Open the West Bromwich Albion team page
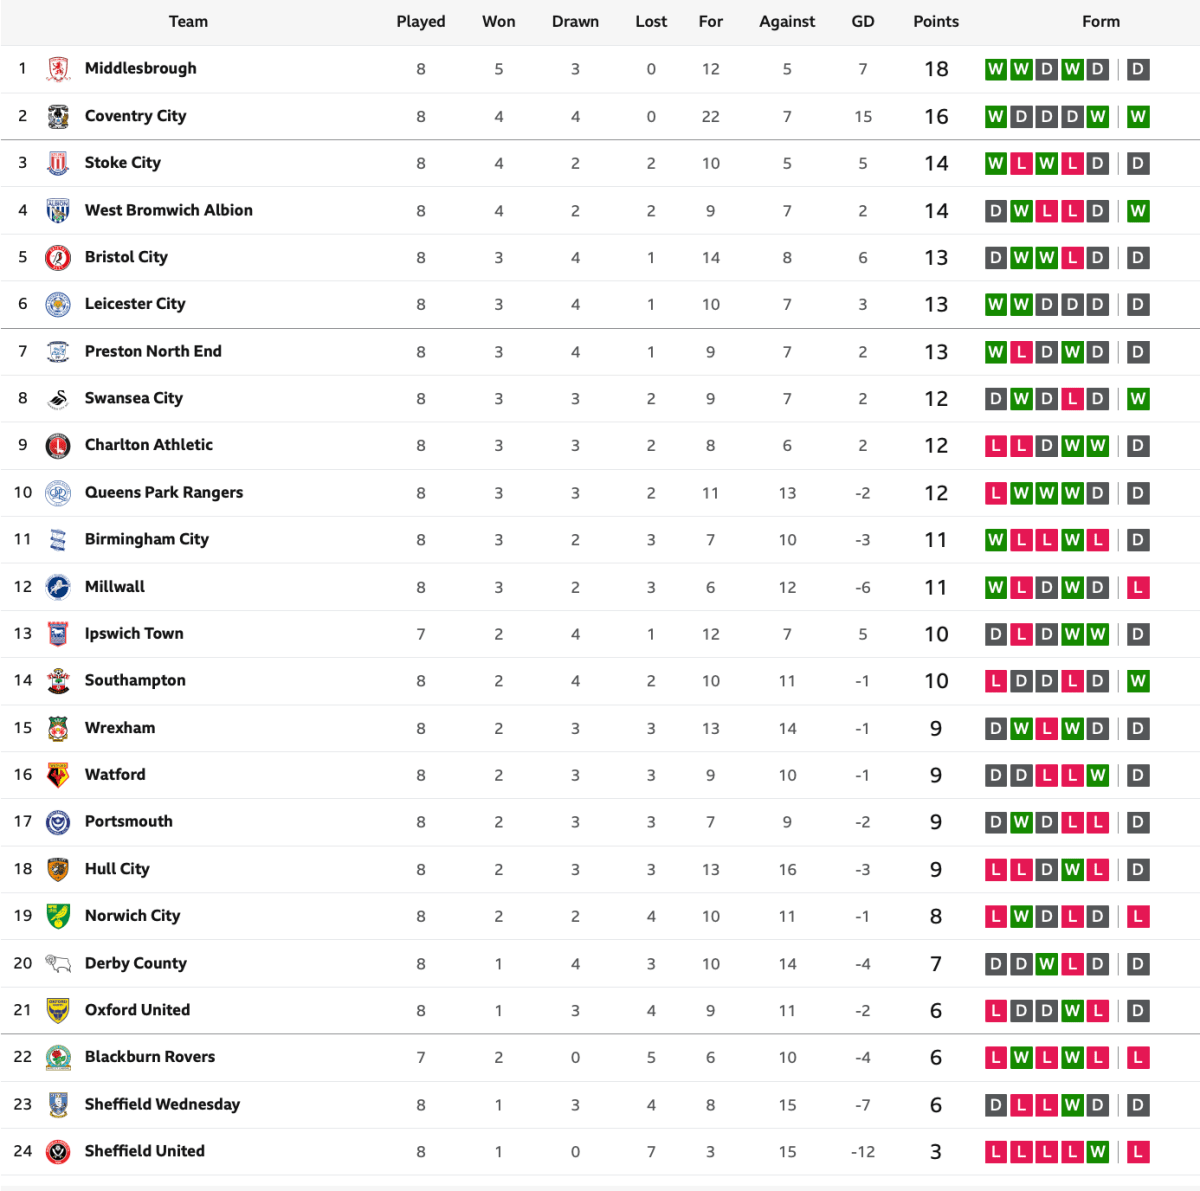 tap(168, 210)
